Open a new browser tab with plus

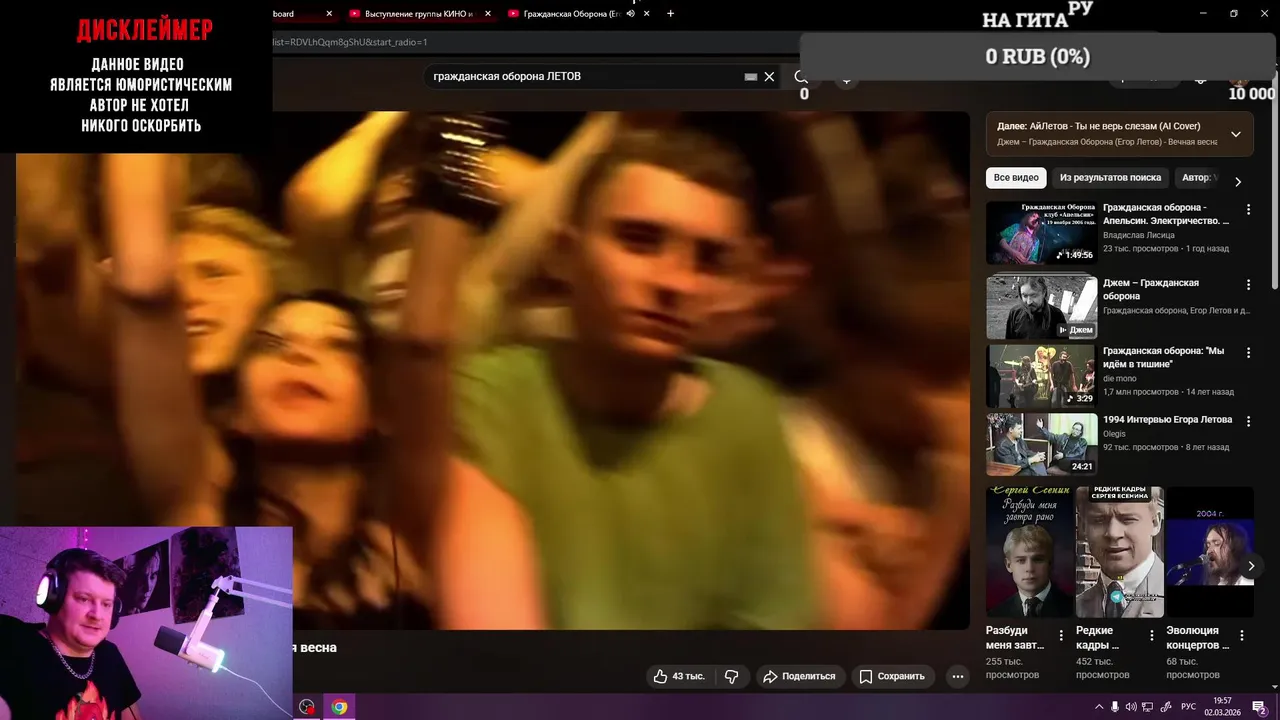pyautogui.click(x=670, y=14)
